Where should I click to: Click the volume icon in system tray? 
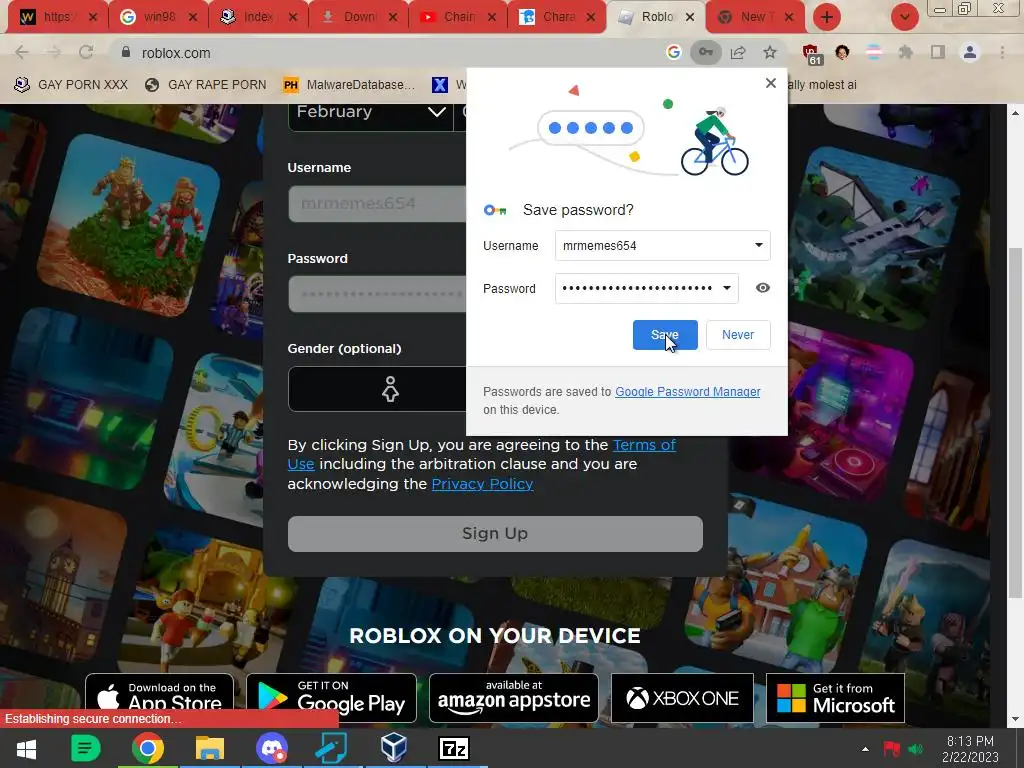[x=916, y=748]
